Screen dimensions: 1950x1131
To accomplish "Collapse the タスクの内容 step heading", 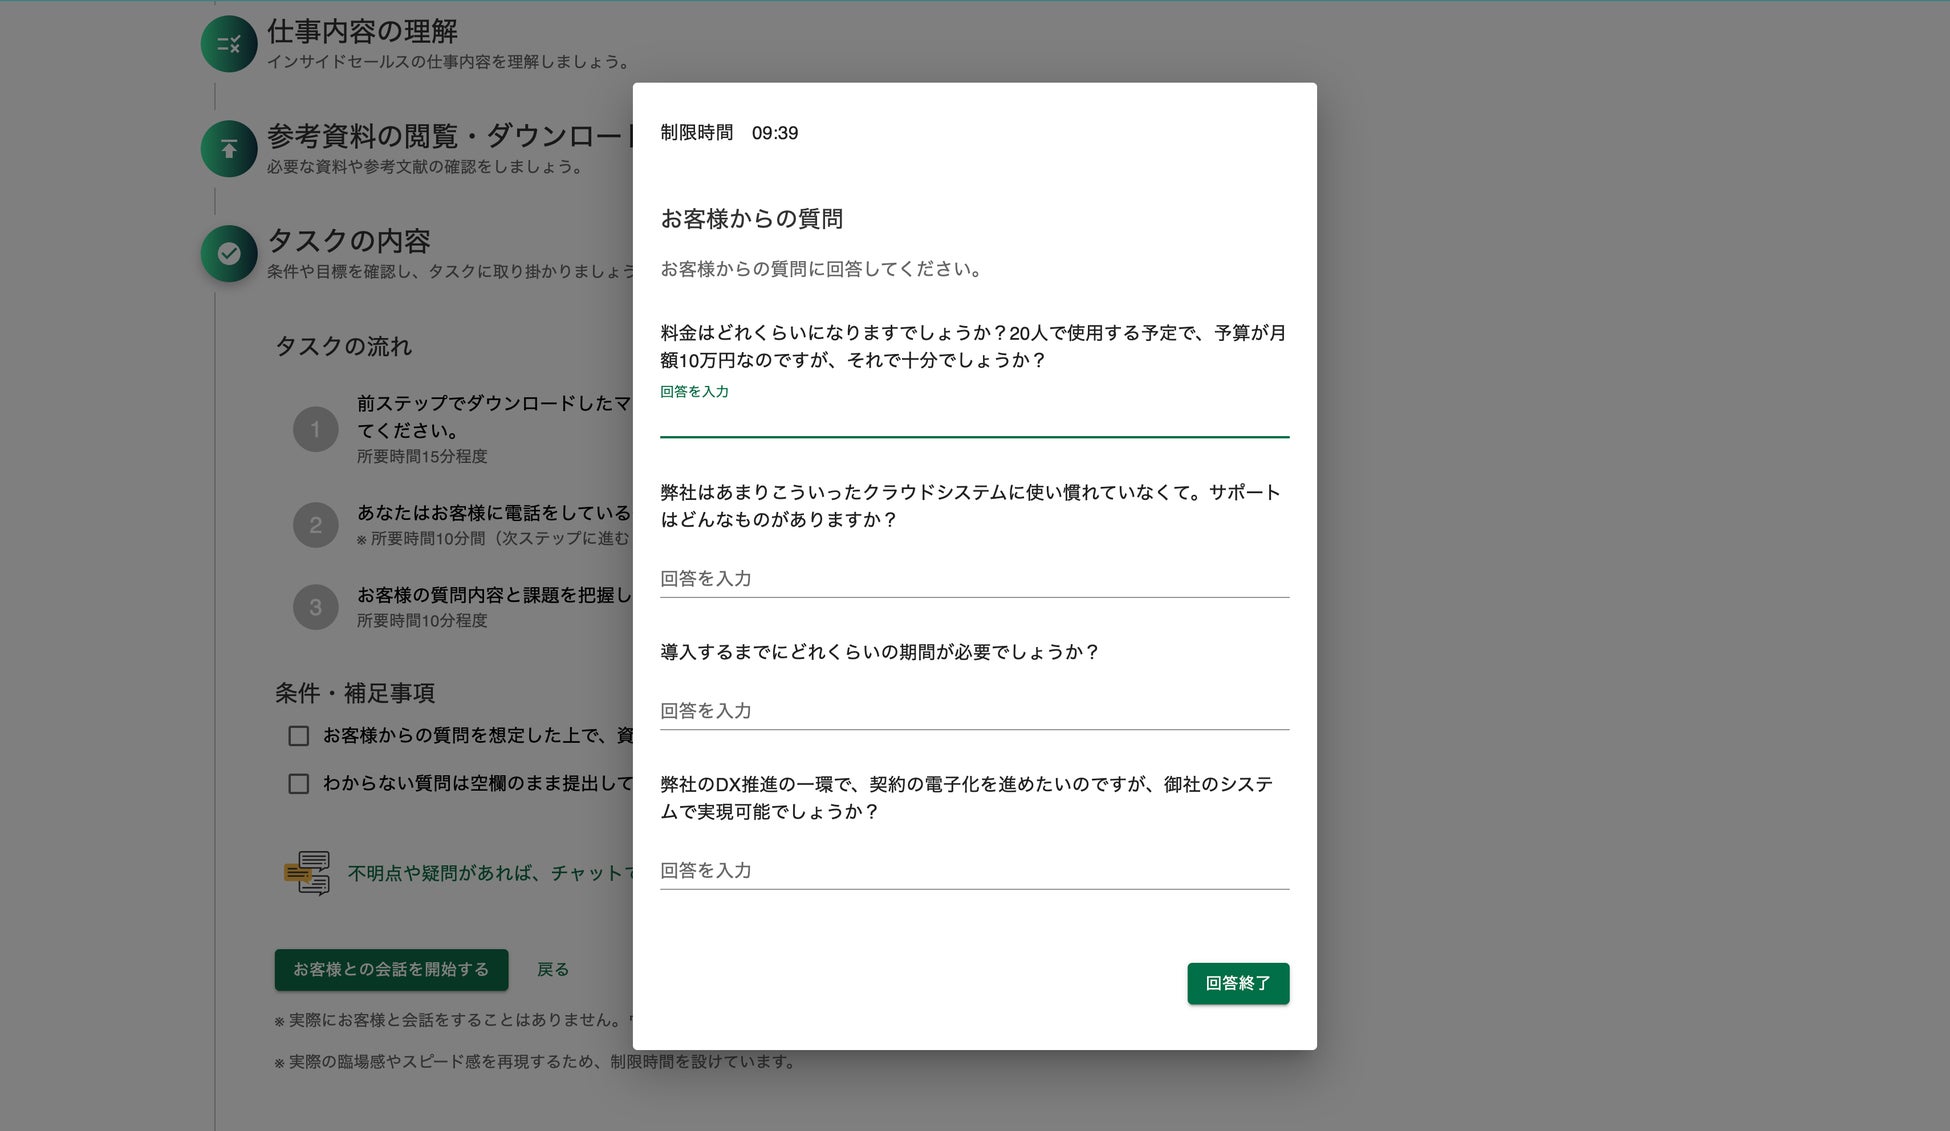I will 349,241.
